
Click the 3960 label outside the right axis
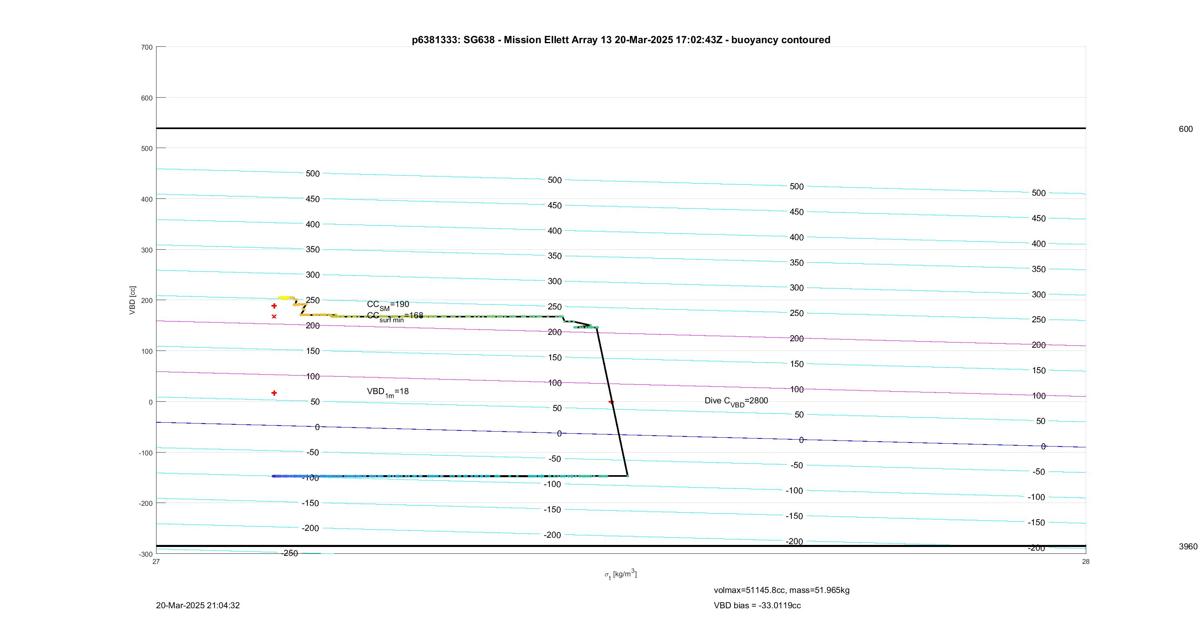[1188, 547]
